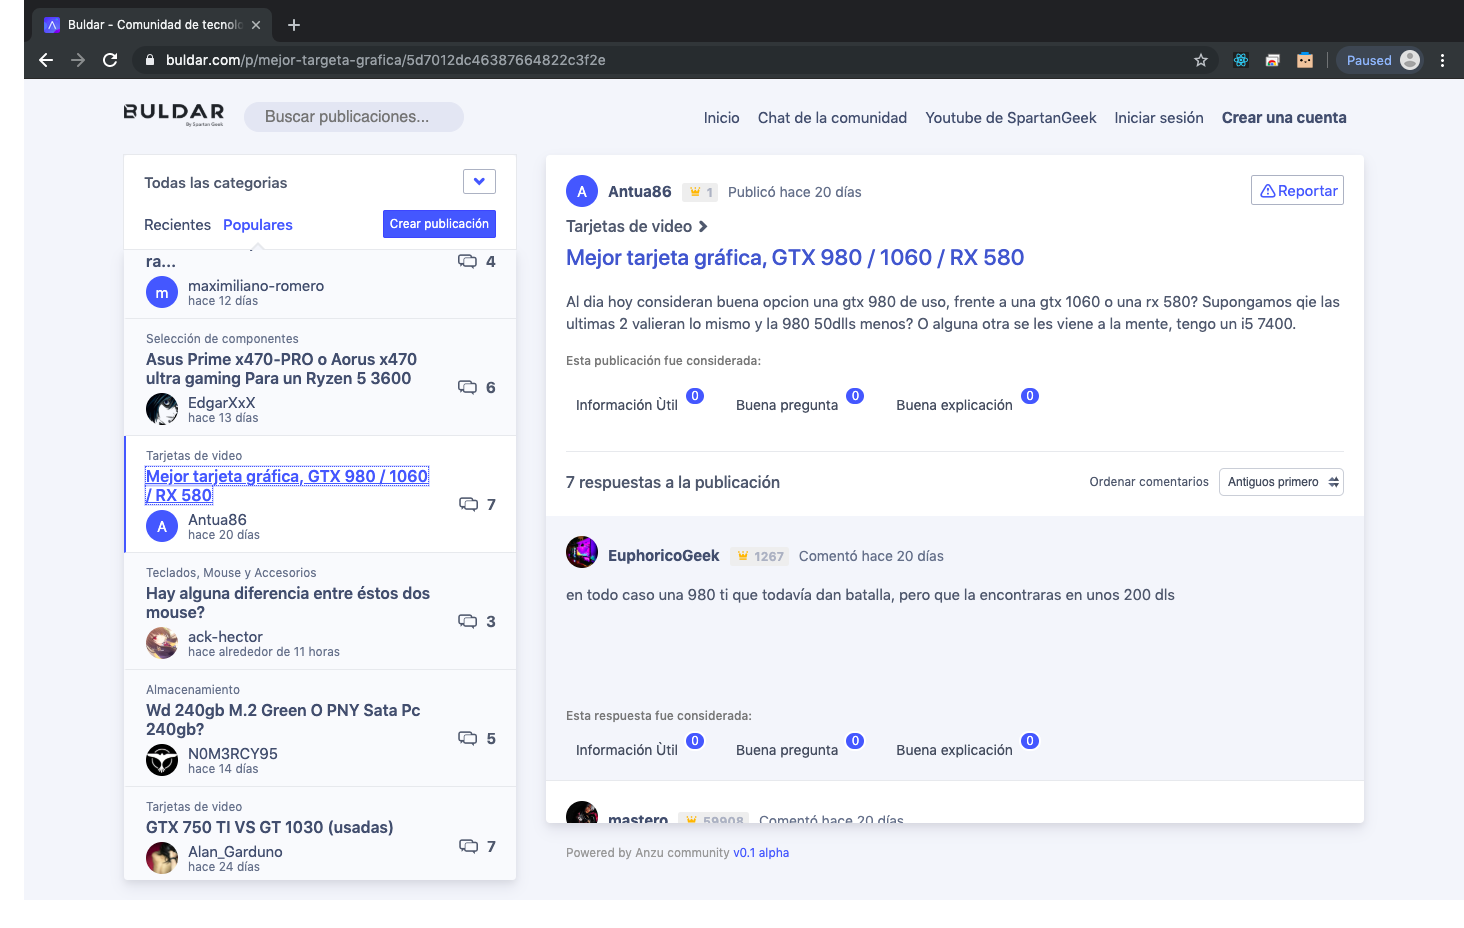Click the BULDAR logo
The height and width of the screenshot is (928, 1464).
point(174,114)
